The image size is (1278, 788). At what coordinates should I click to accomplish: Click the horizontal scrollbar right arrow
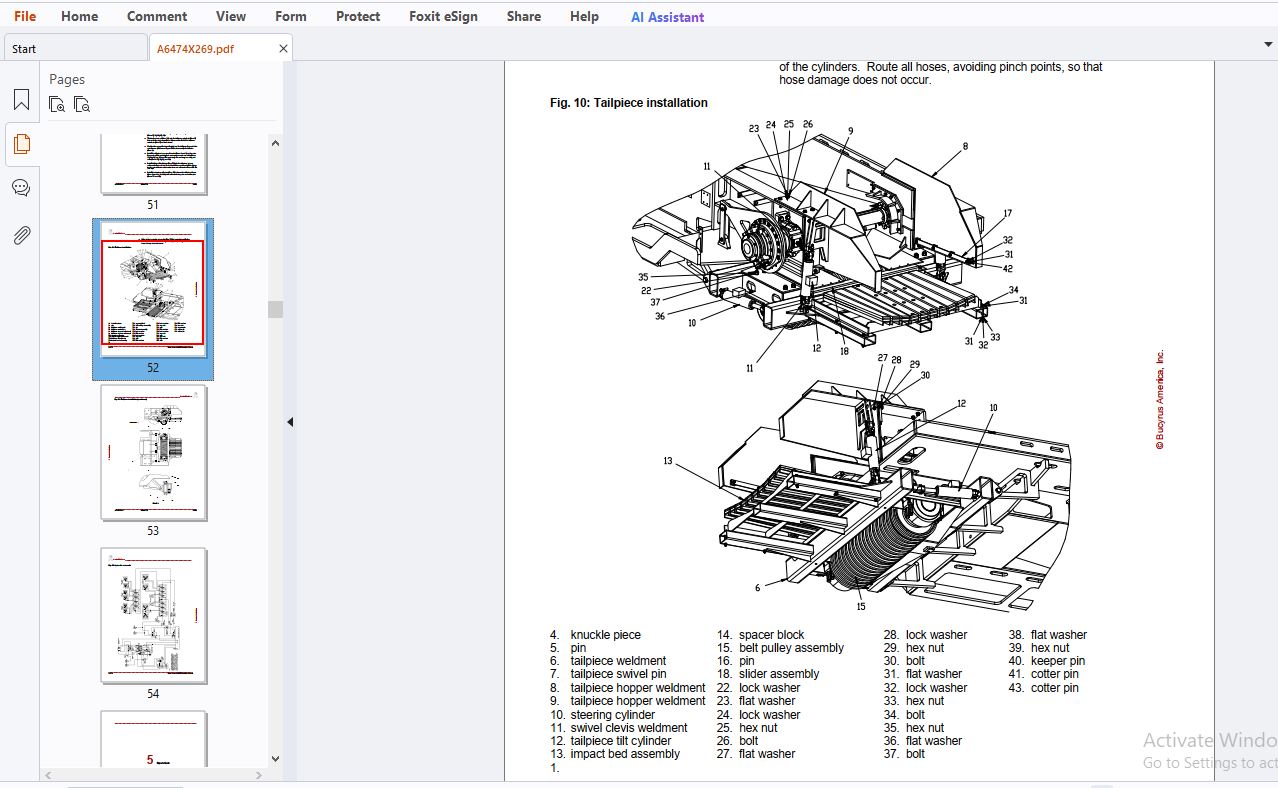pos(259,775)
